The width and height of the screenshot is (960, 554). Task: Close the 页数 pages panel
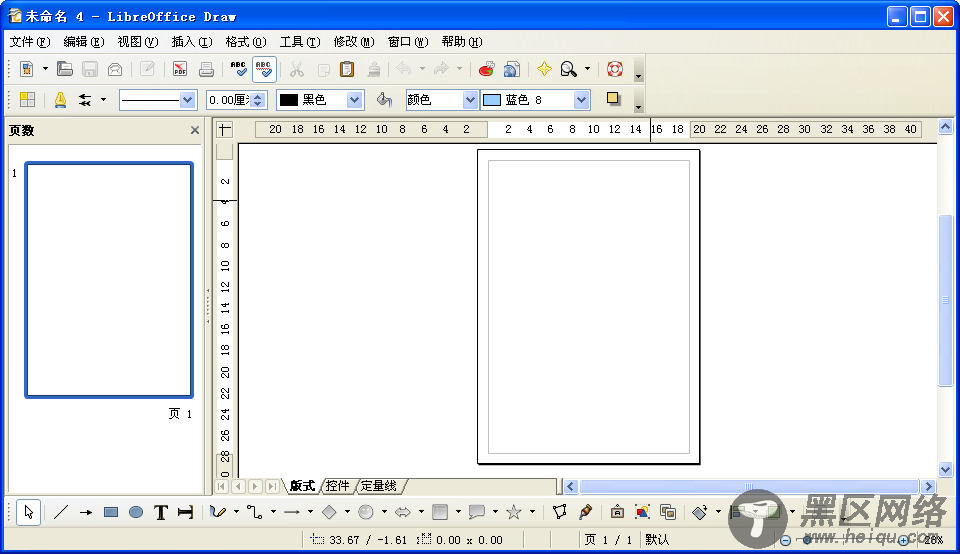(x=195, y=130)
